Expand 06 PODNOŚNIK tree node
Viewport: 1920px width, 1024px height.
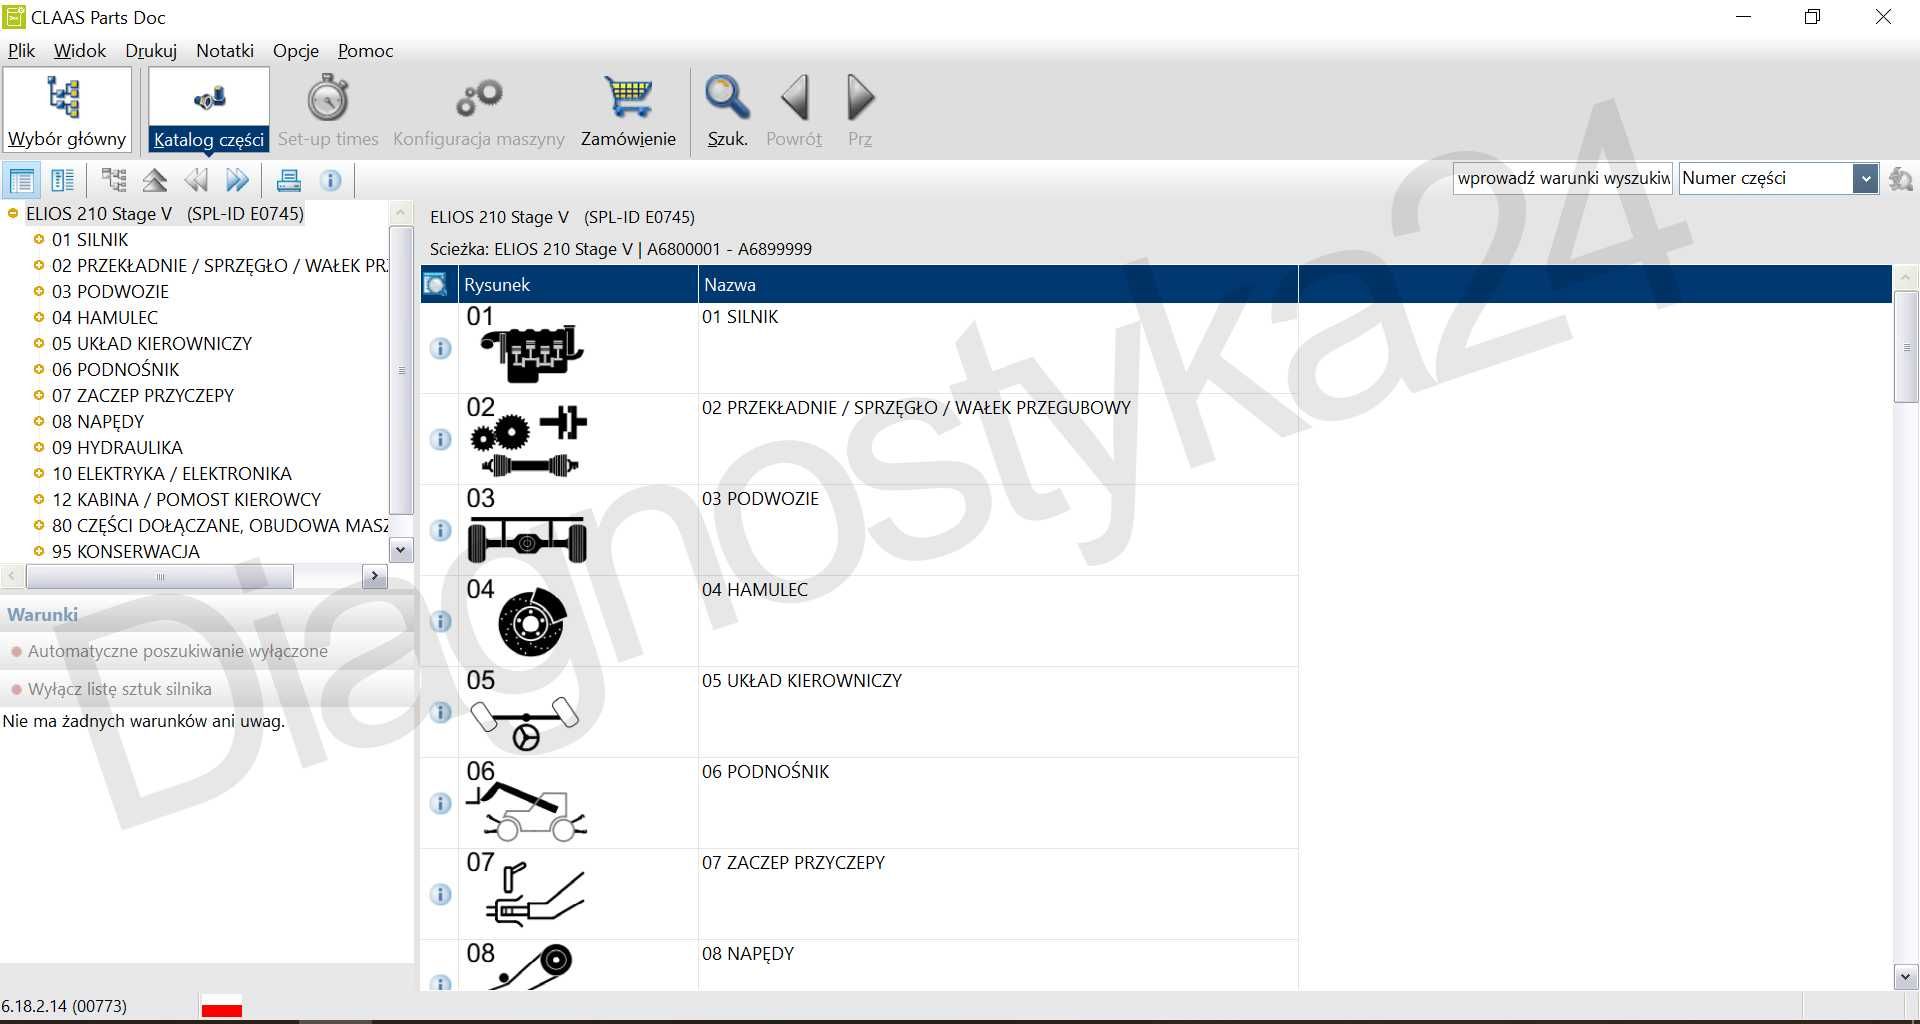(x=39, y=369)
